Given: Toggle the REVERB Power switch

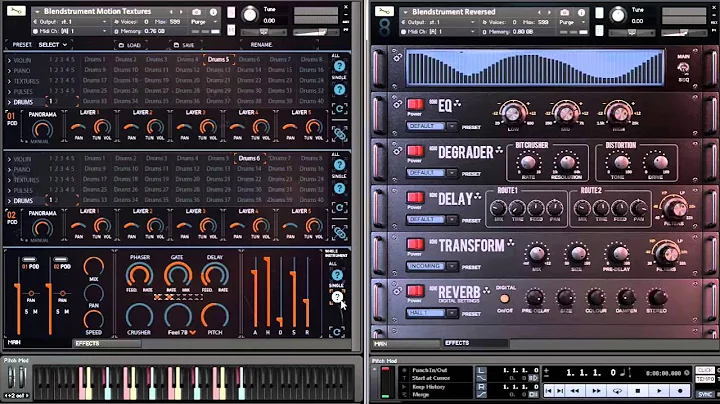Looking at the screenshot, I should [x=415, y=291].
